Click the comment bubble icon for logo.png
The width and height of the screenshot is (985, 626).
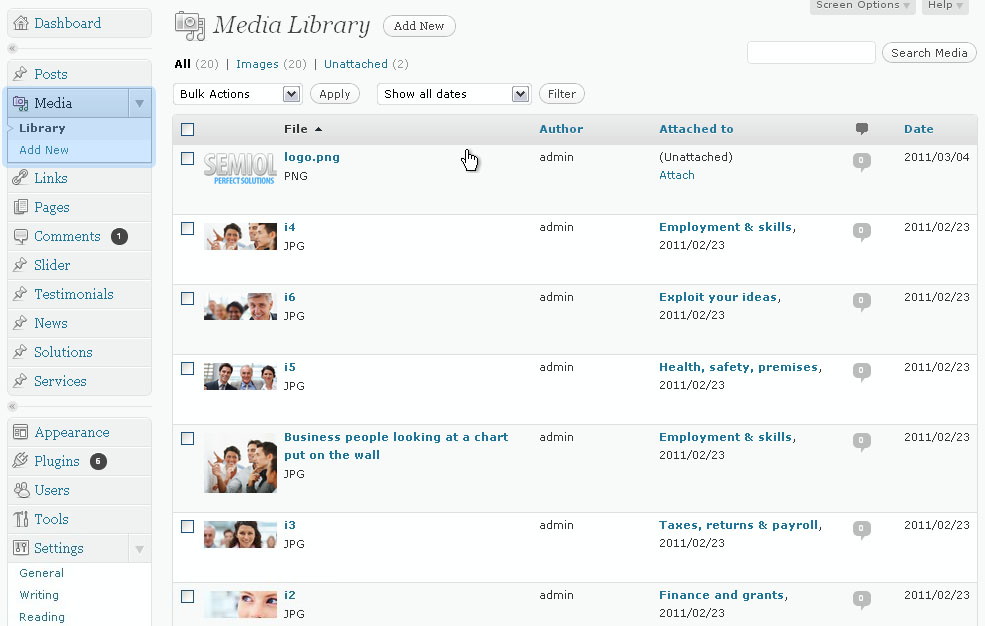[861, 161]
